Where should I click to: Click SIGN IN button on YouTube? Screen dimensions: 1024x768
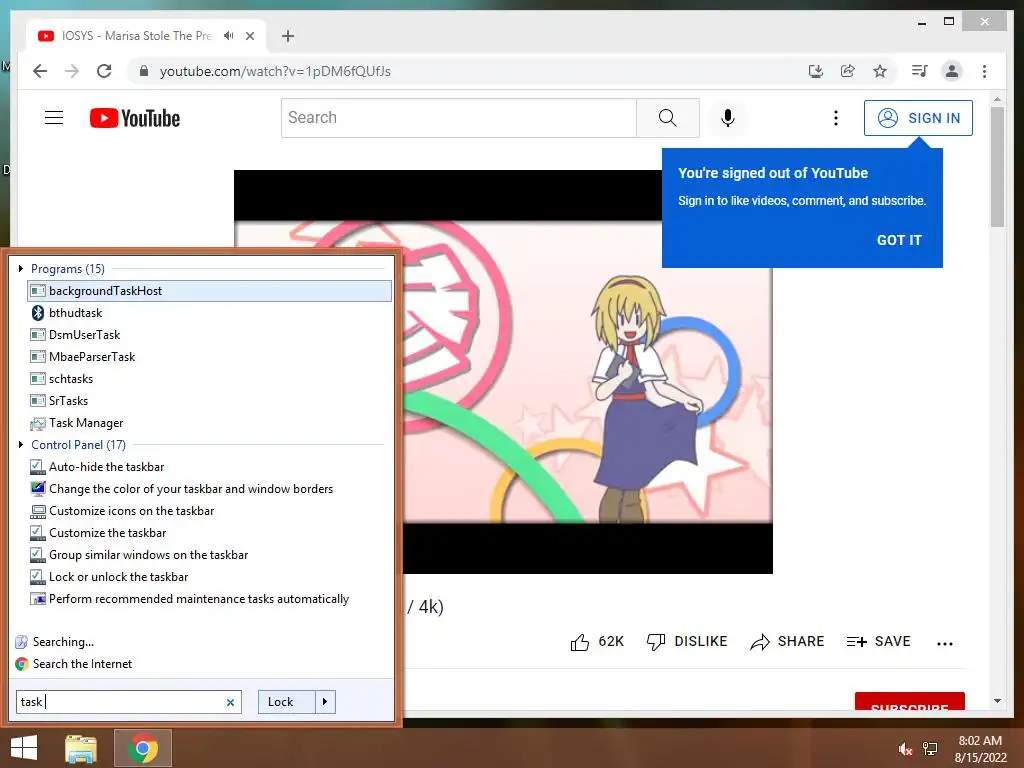pos(918,118)
